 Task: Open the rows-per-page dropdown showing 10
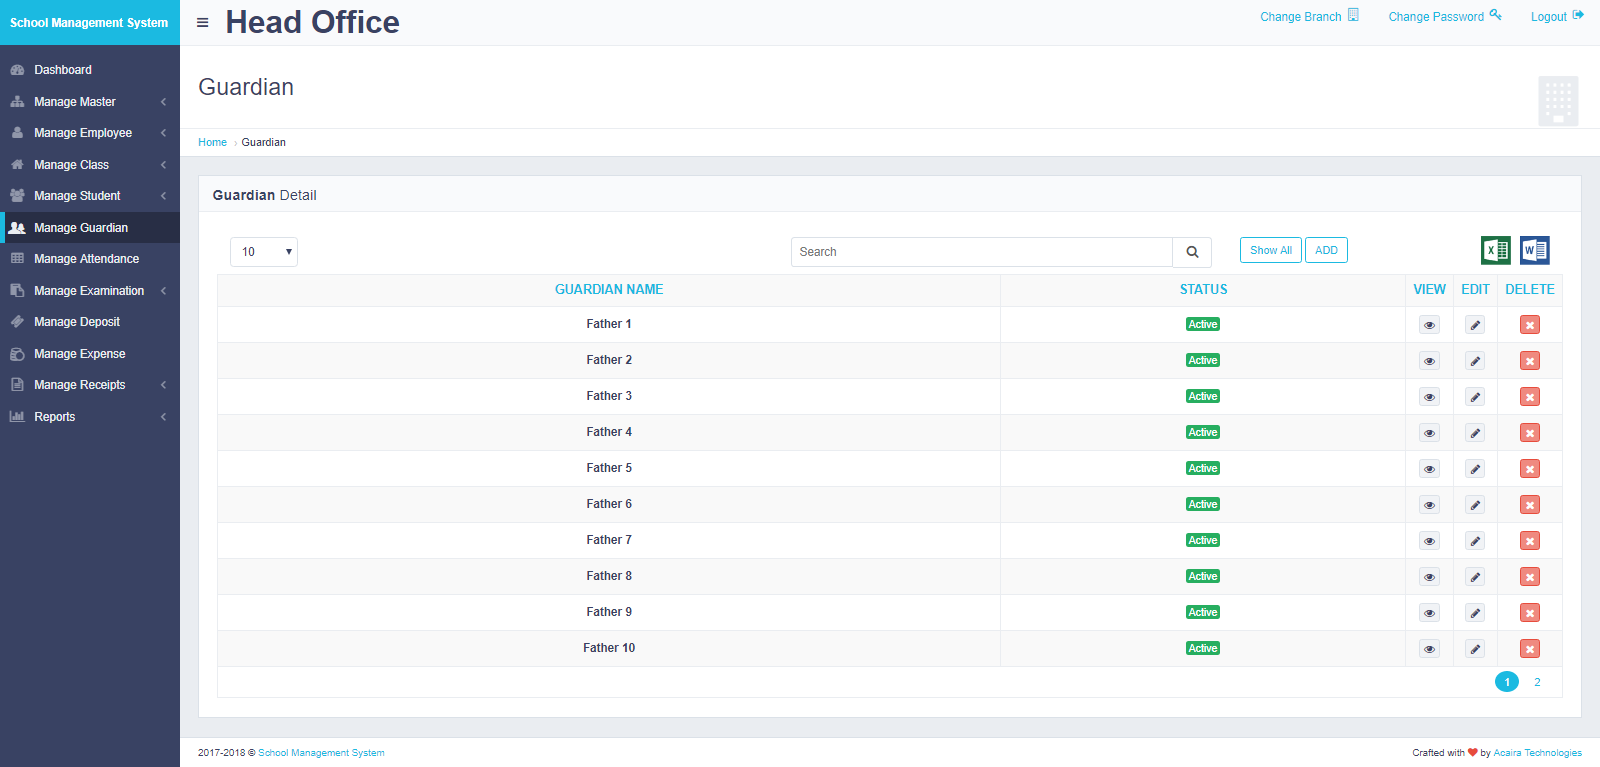264,252
